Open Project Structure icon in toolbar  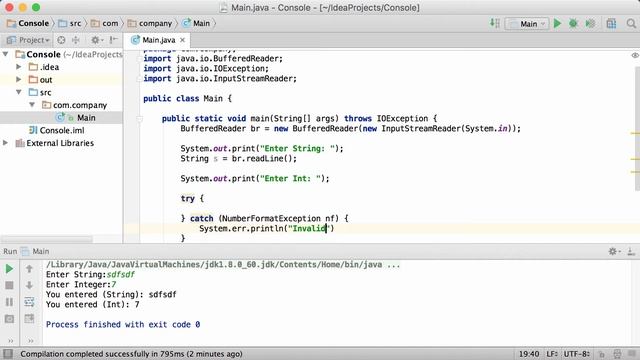611,24
